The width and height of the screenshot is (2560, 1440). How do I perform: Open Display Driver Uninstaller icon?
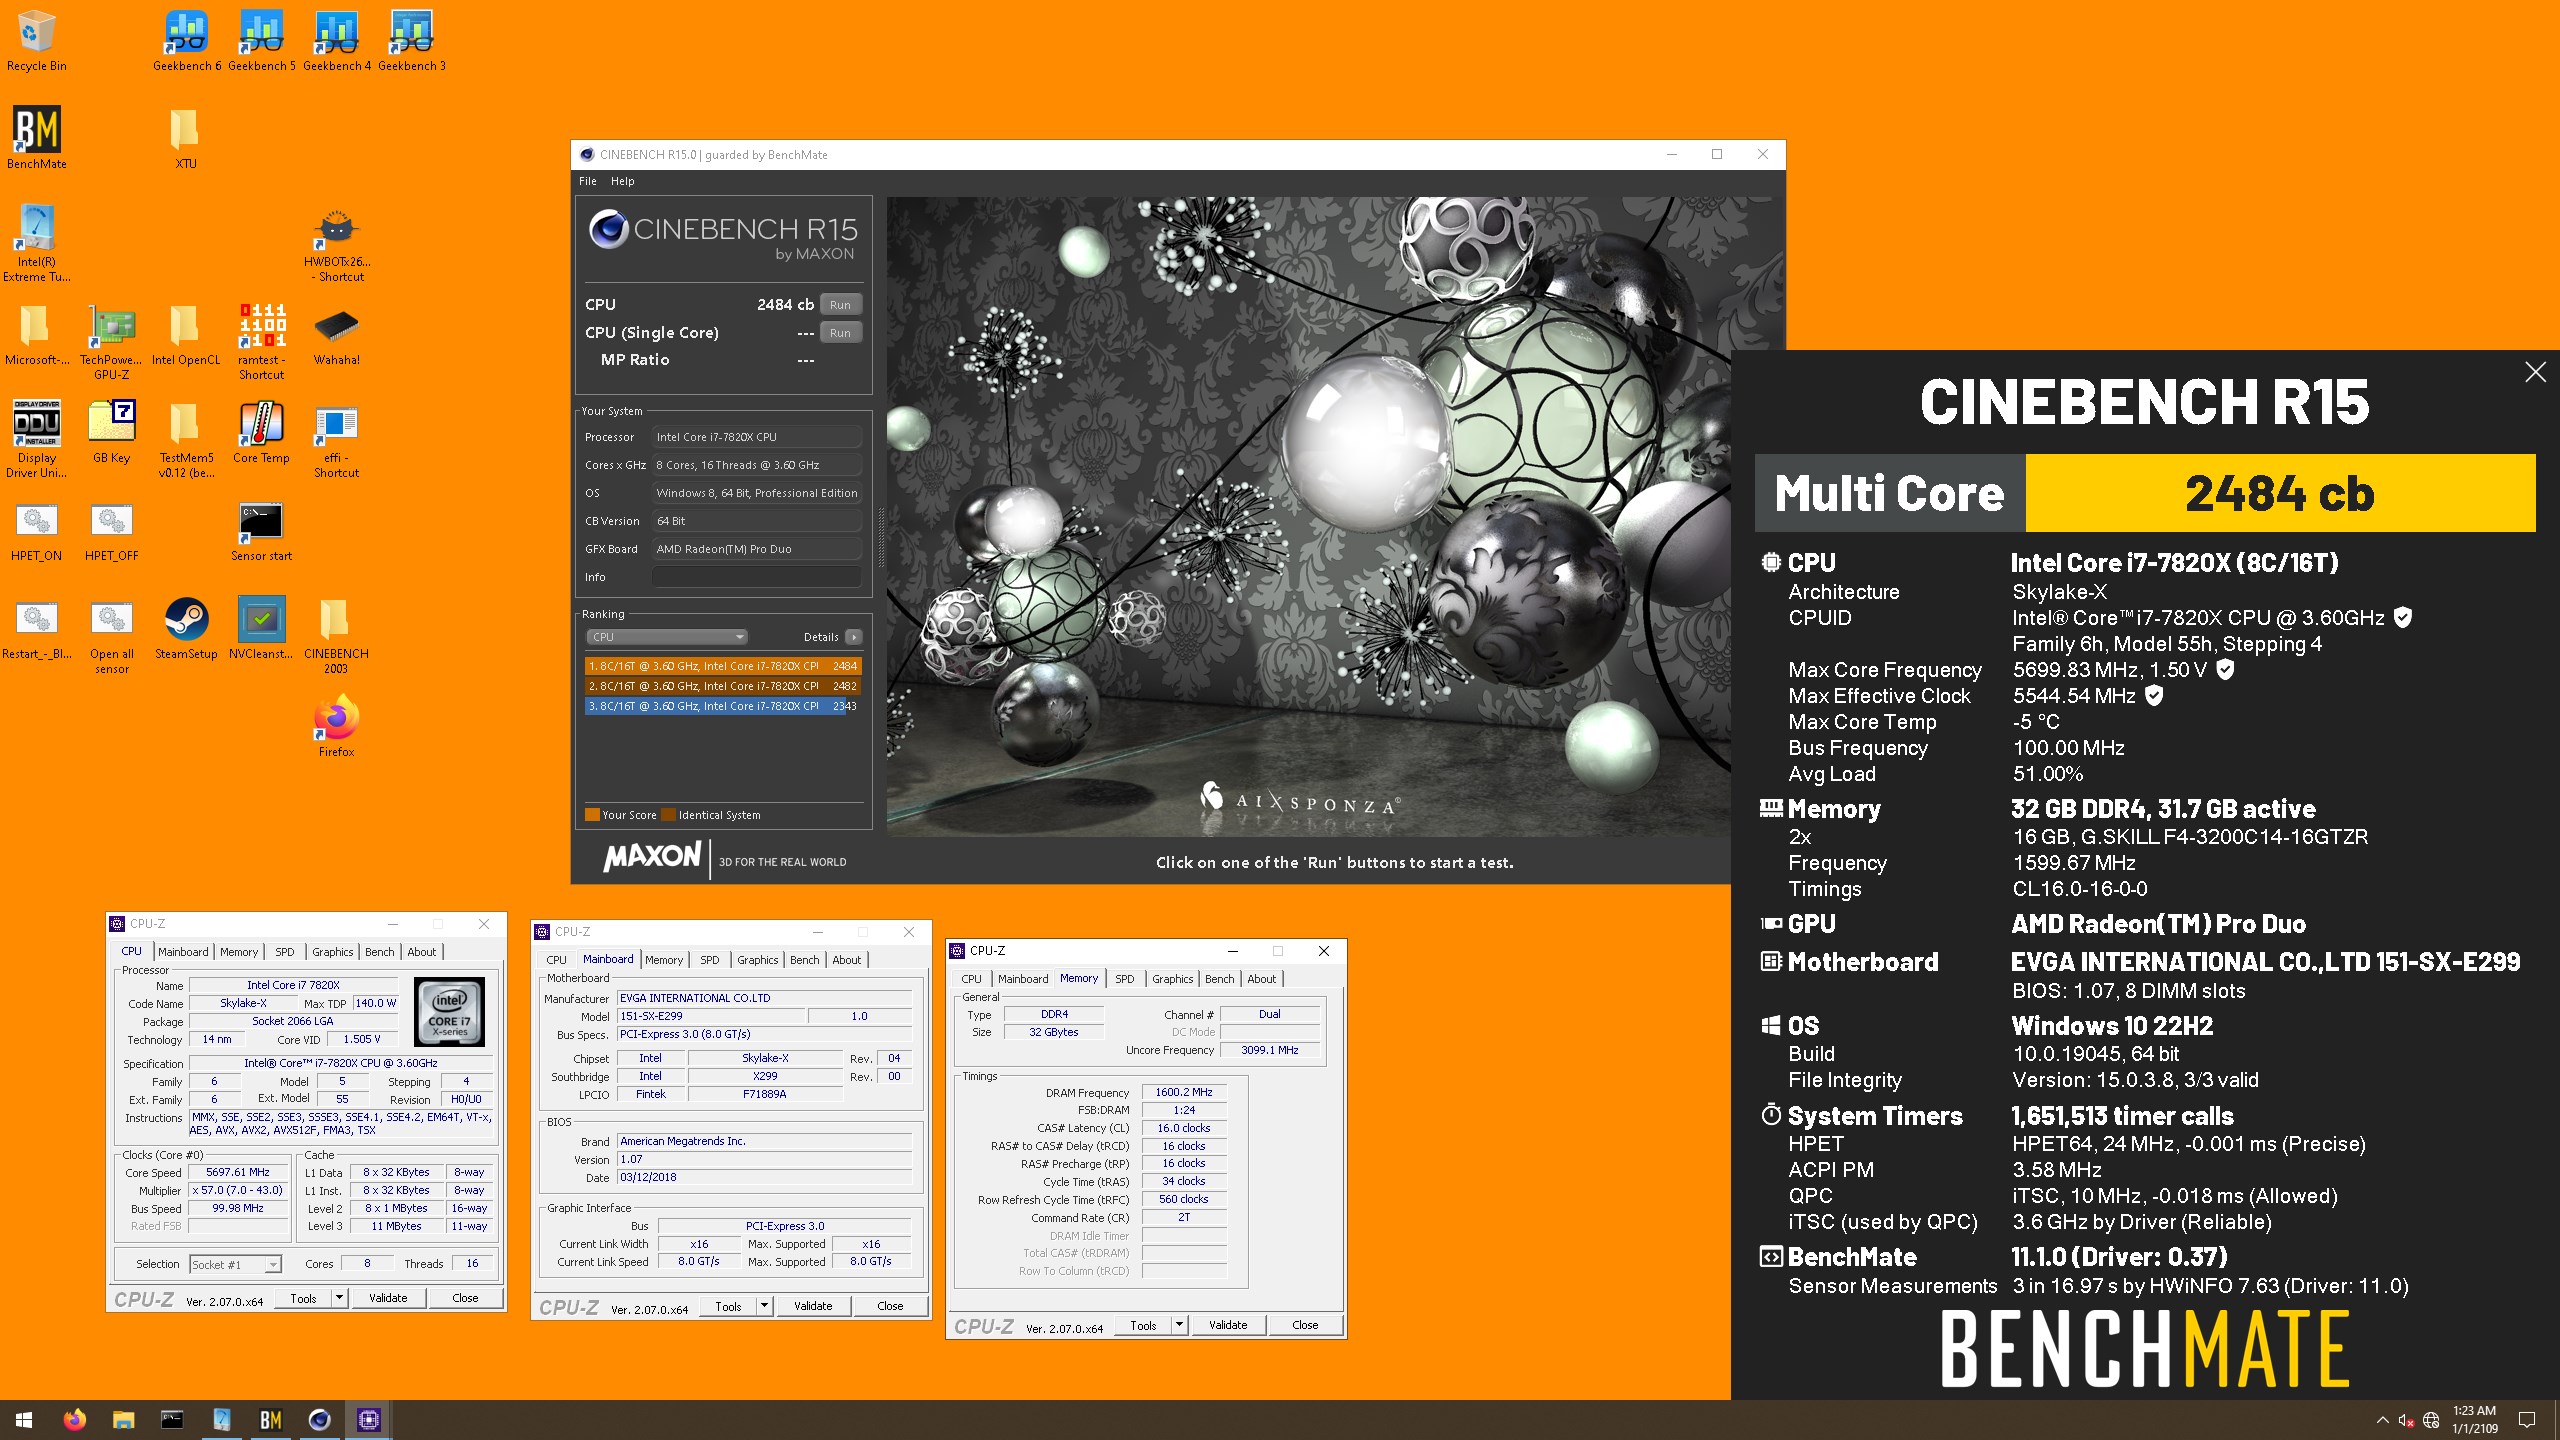click(37, 439)
